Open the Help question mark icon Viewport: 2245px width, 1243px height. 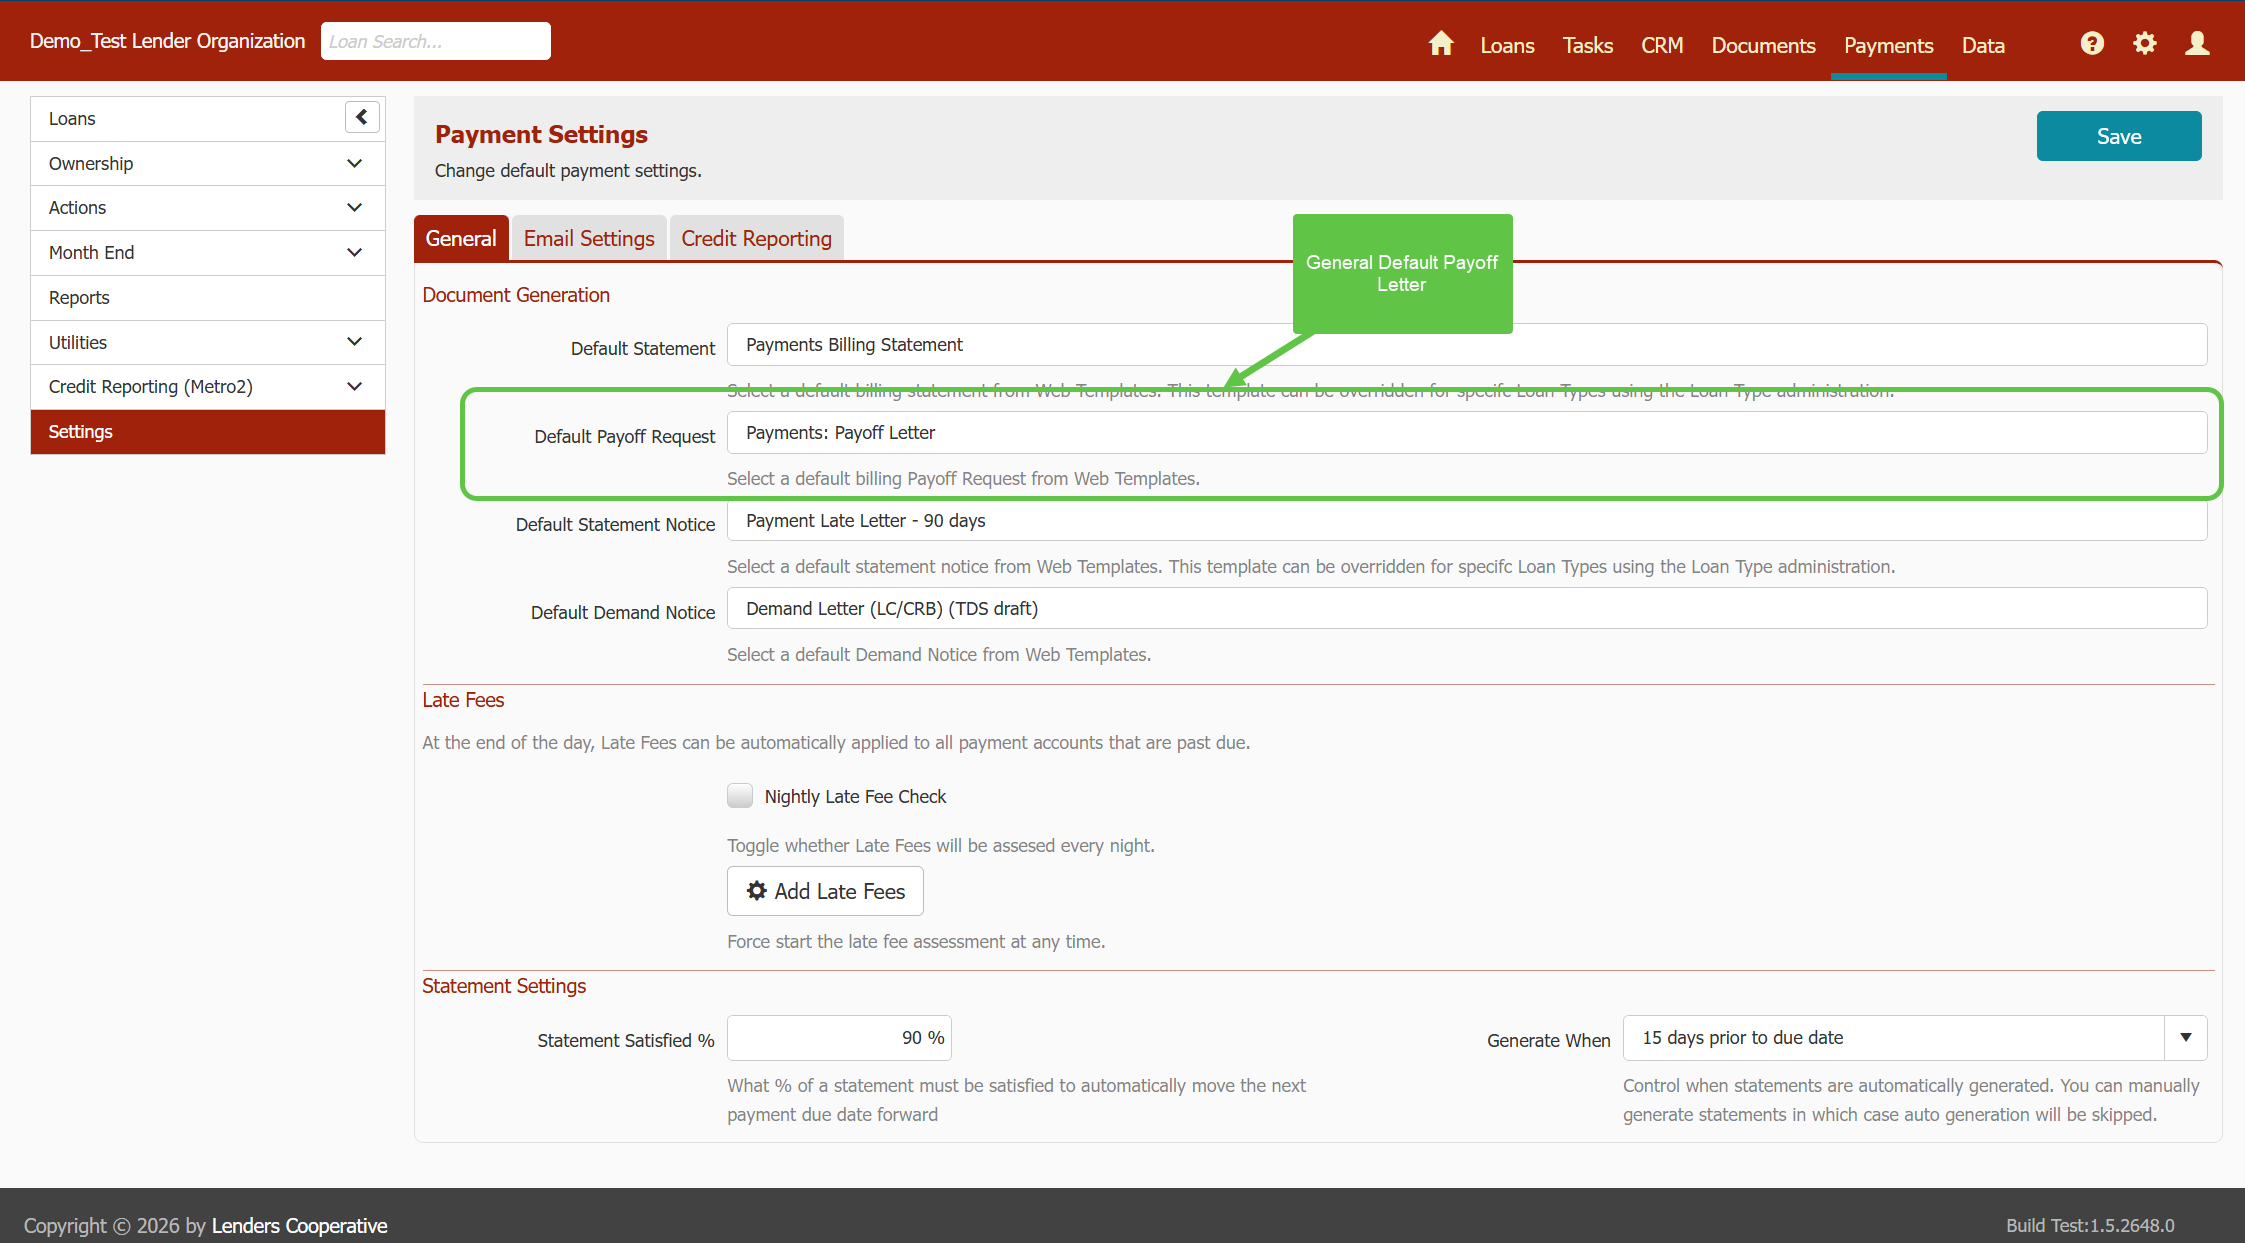point(2092,43)
